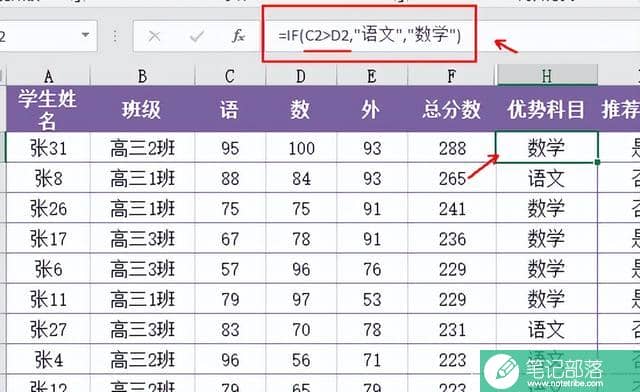640x392 pixels.
Task: Select column header A
Action: click(48, 76)
